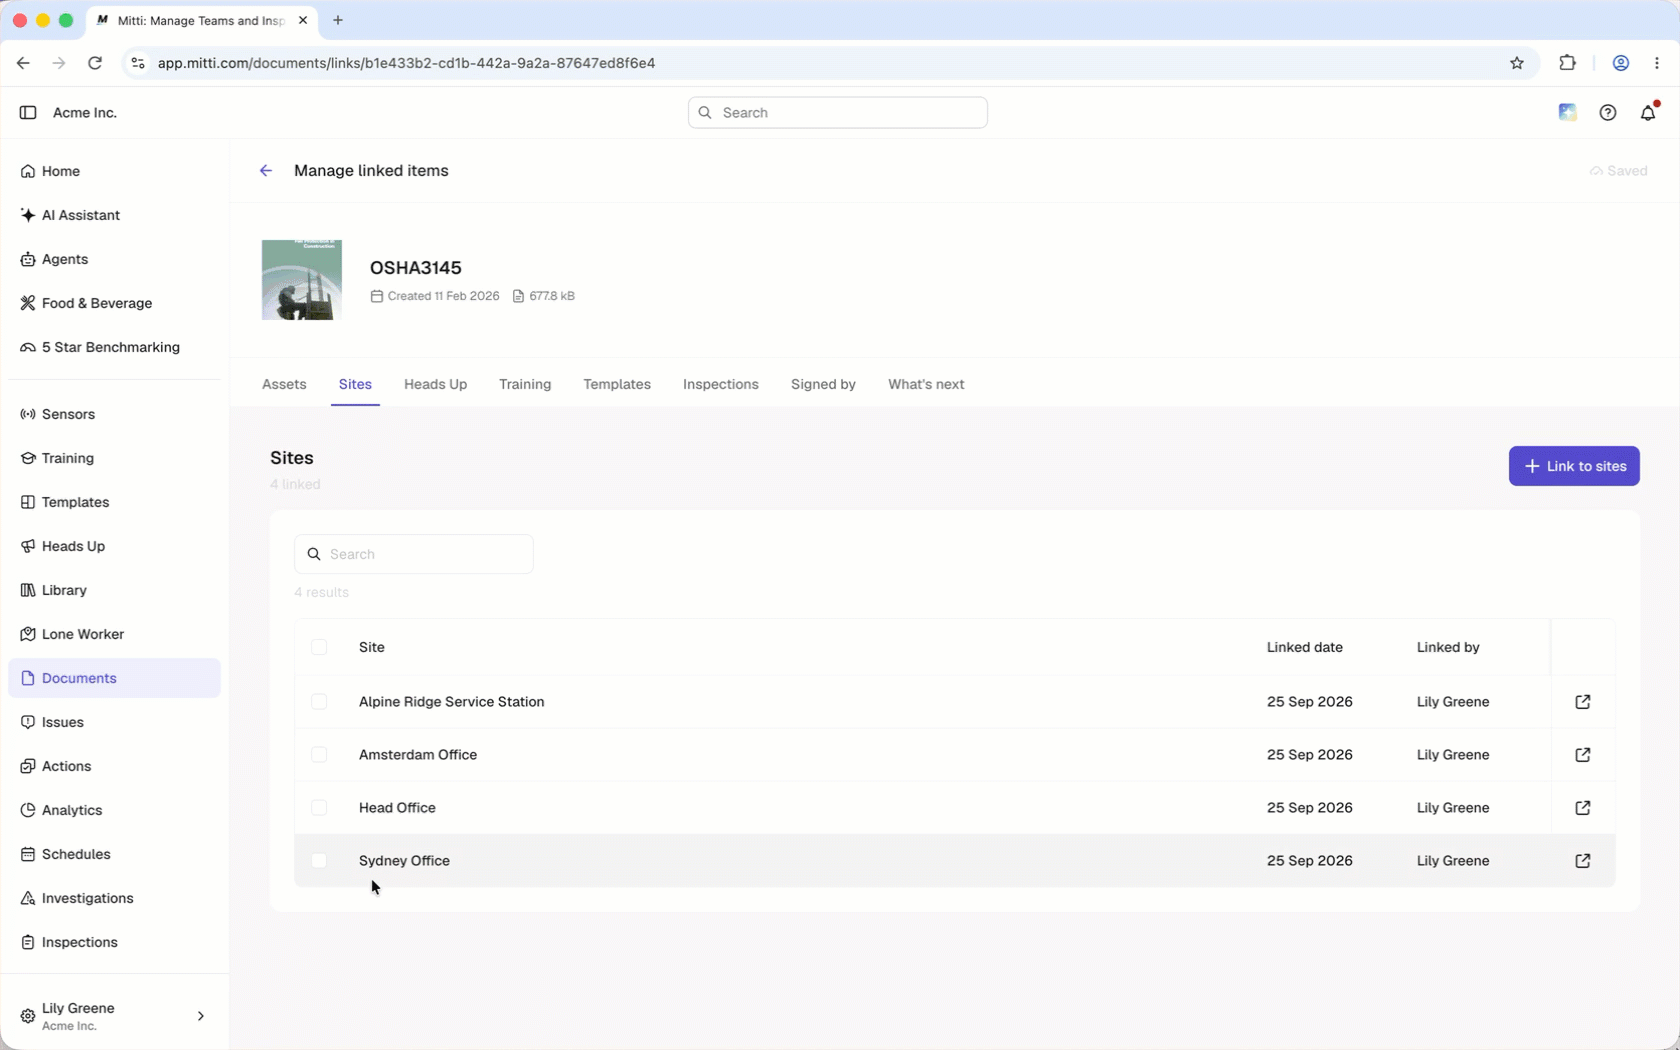The width and height of the screenshot is (1680, 1050).
Task: View site information icon in address bar
Action: tap(138, 63)
